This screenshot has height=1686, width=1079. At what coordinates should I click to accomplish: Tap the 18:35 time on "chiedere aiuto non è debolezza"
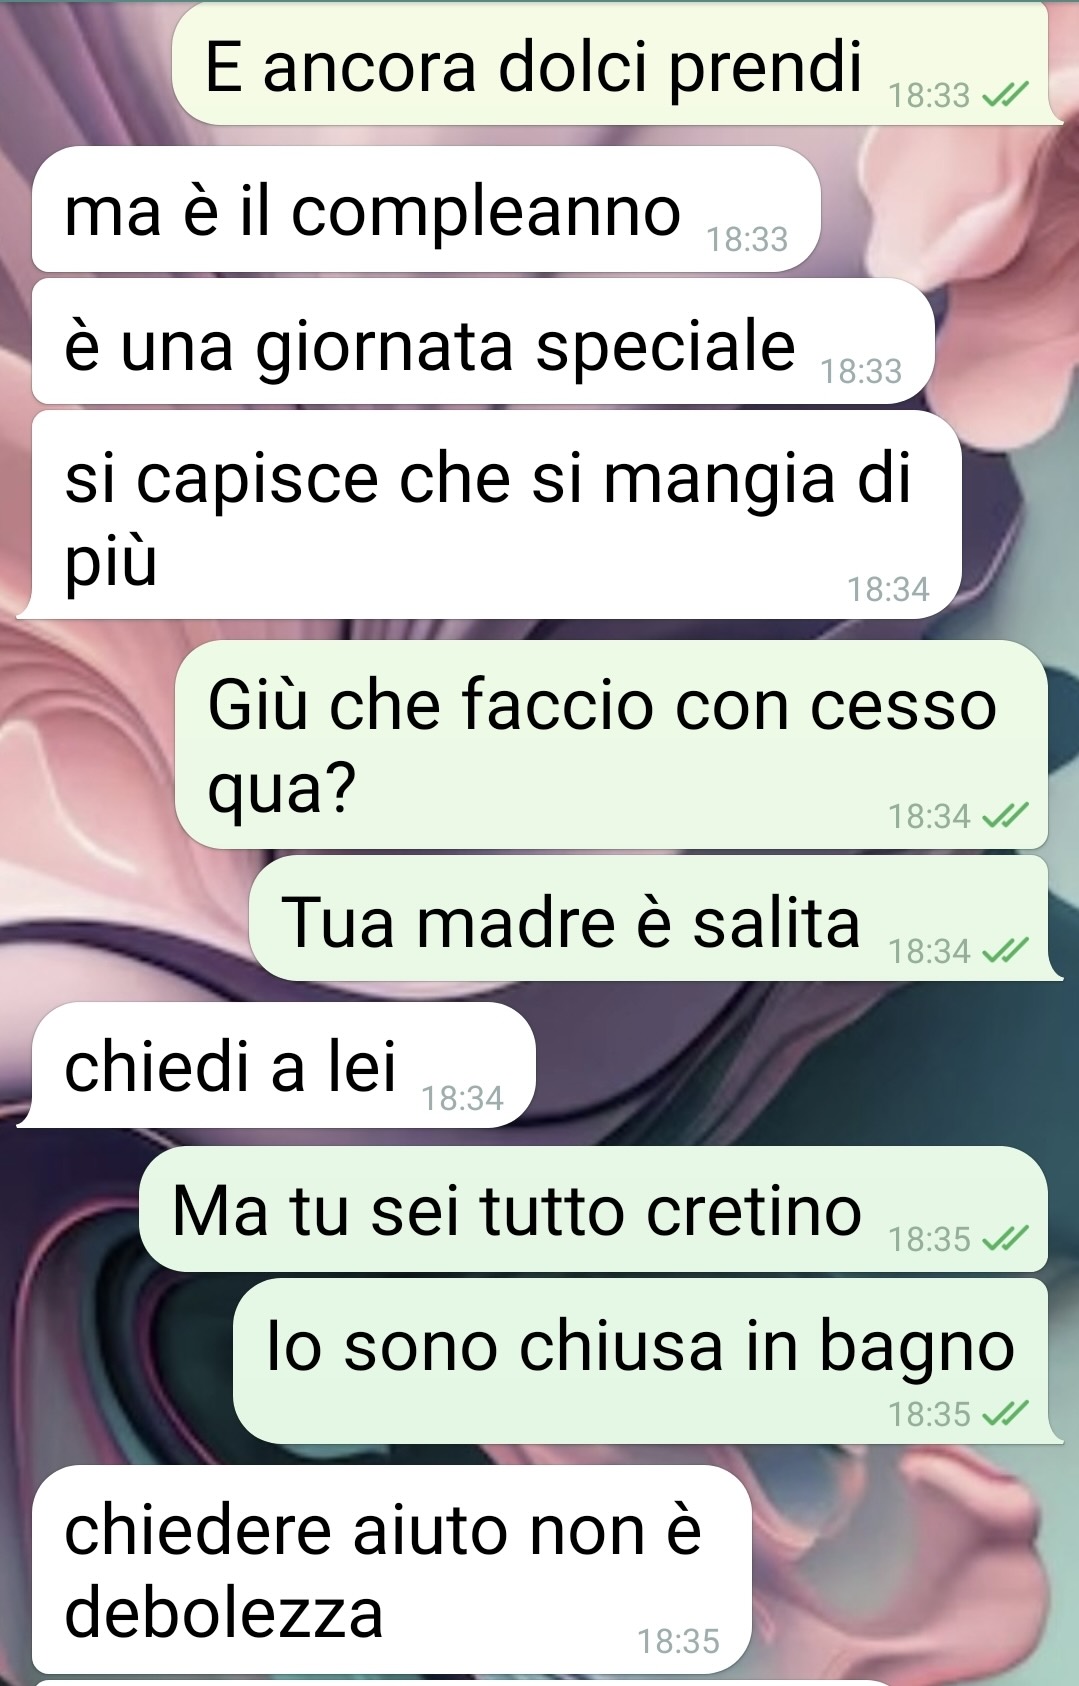(678, 1642)
